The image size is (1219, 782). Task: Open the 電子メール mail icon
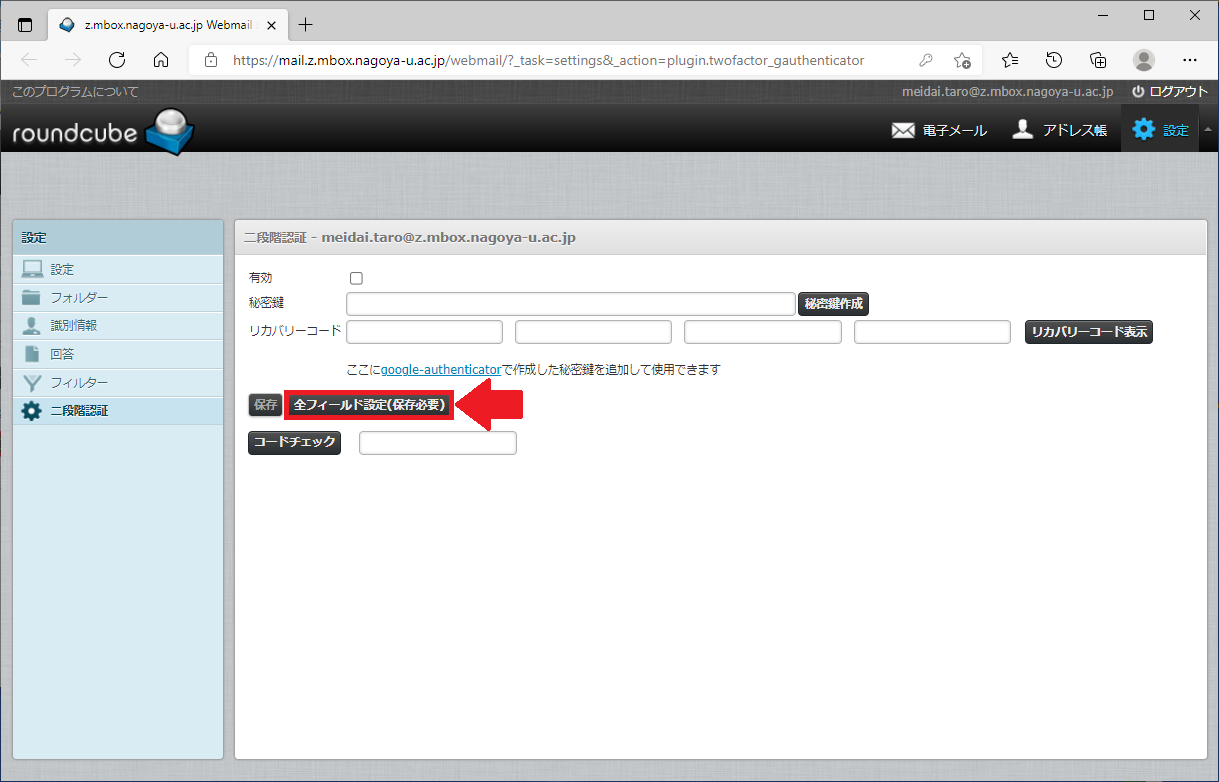(x=903, y=130)
